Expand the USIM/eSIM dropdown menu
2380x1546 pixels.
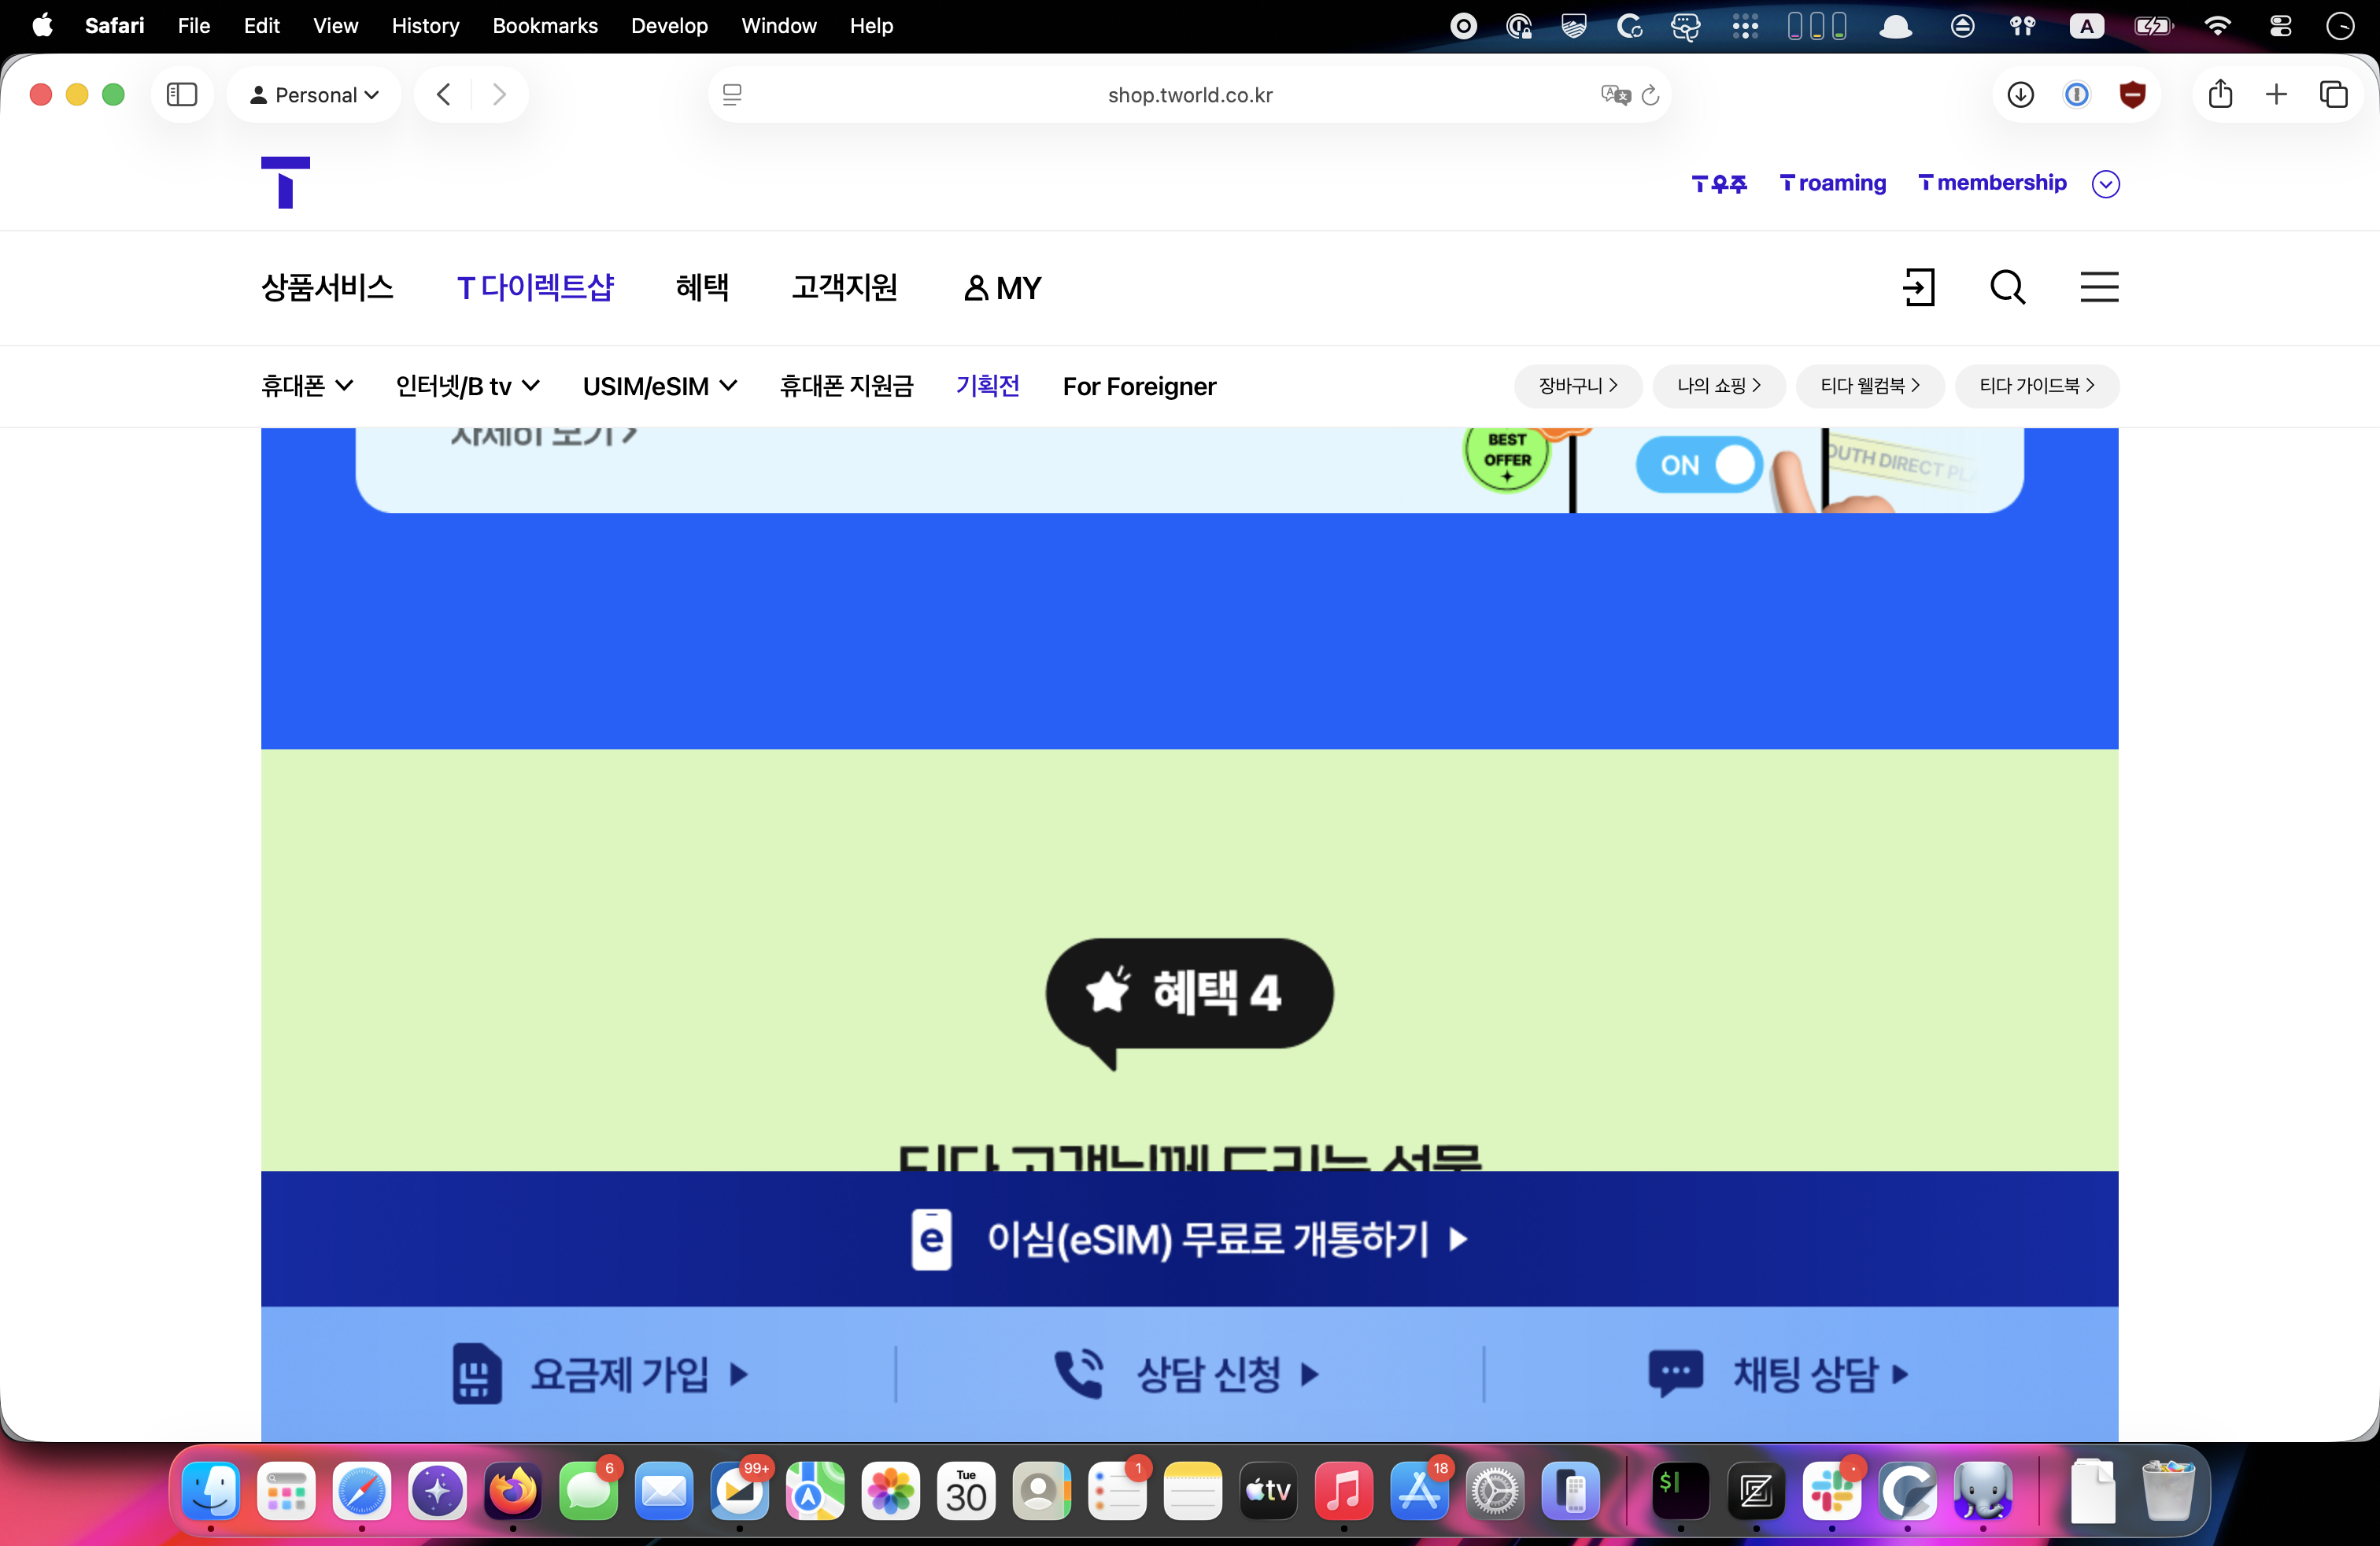[x=660, y=386]
